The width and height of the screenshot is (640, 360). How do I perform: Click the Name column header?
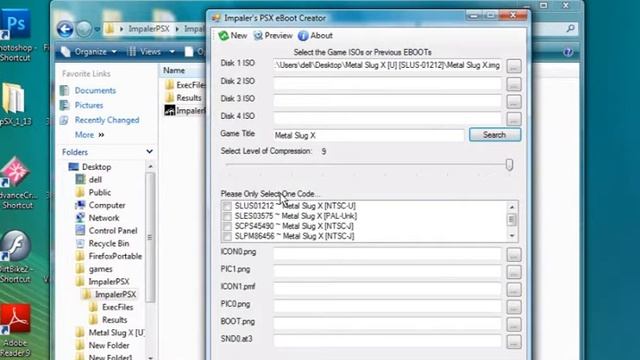click(174, 70)
